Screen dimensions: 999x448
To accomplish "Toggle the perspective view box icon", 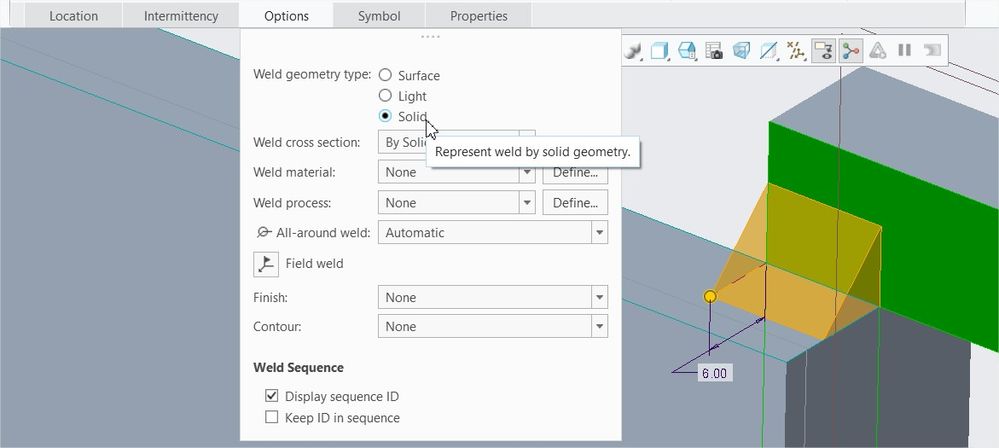I will [741, 50].
